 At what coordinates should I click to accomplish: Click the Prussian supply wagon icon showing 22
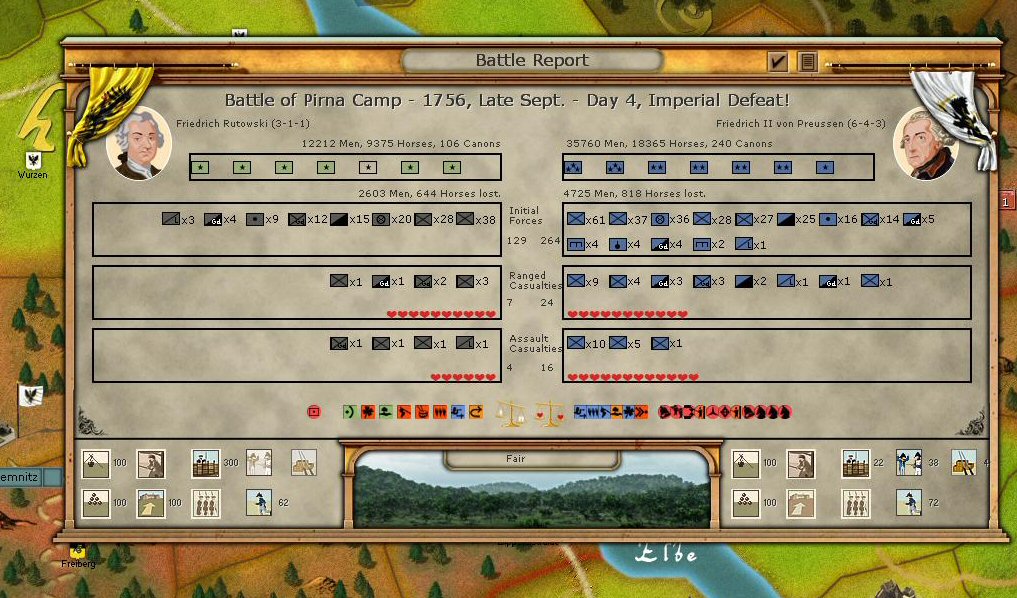(855, 463)
